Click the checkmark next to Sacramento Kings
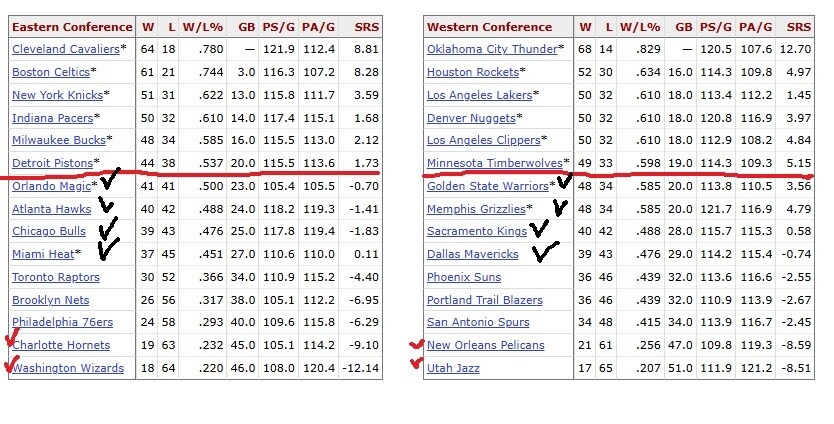Viewport: 834px width, 424px height. (539, 229)
